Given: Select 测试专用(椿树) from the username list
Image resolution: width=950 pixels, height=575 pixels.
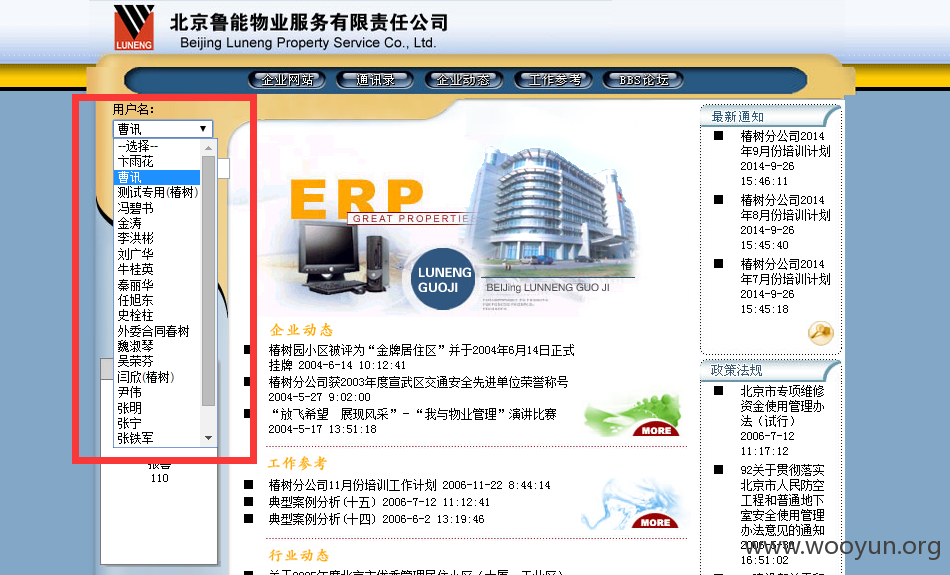Looking at the screenshot, I should point(157,192).
